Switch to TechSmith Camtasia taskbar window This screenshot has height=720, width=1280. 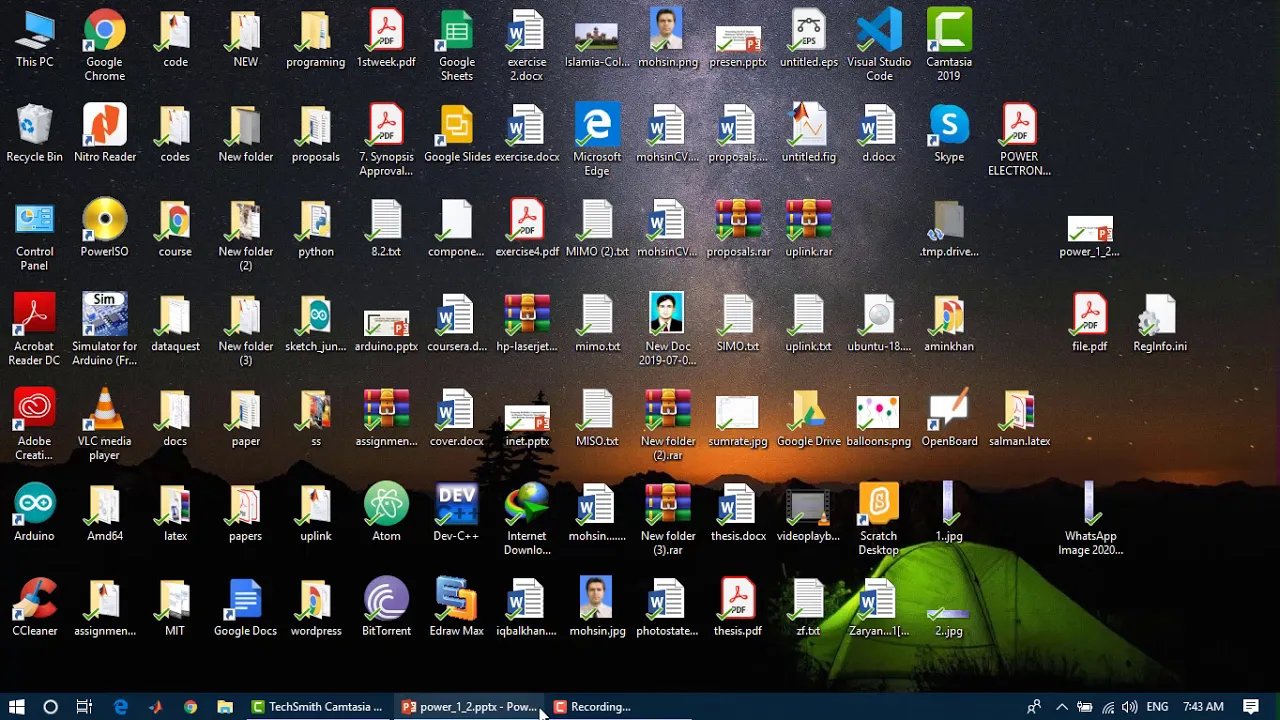point(317,706)
